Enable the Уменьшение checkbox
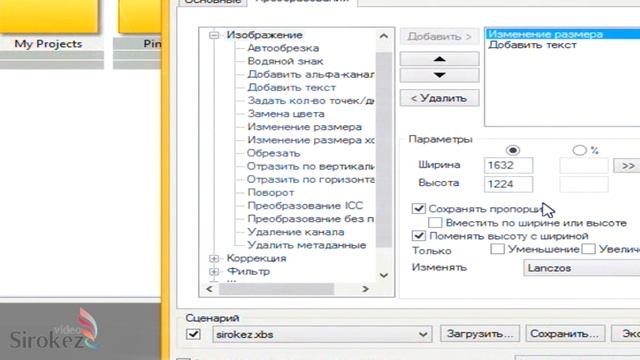The image size is (640, 360). pyautogui.click(x=497, y=249)
